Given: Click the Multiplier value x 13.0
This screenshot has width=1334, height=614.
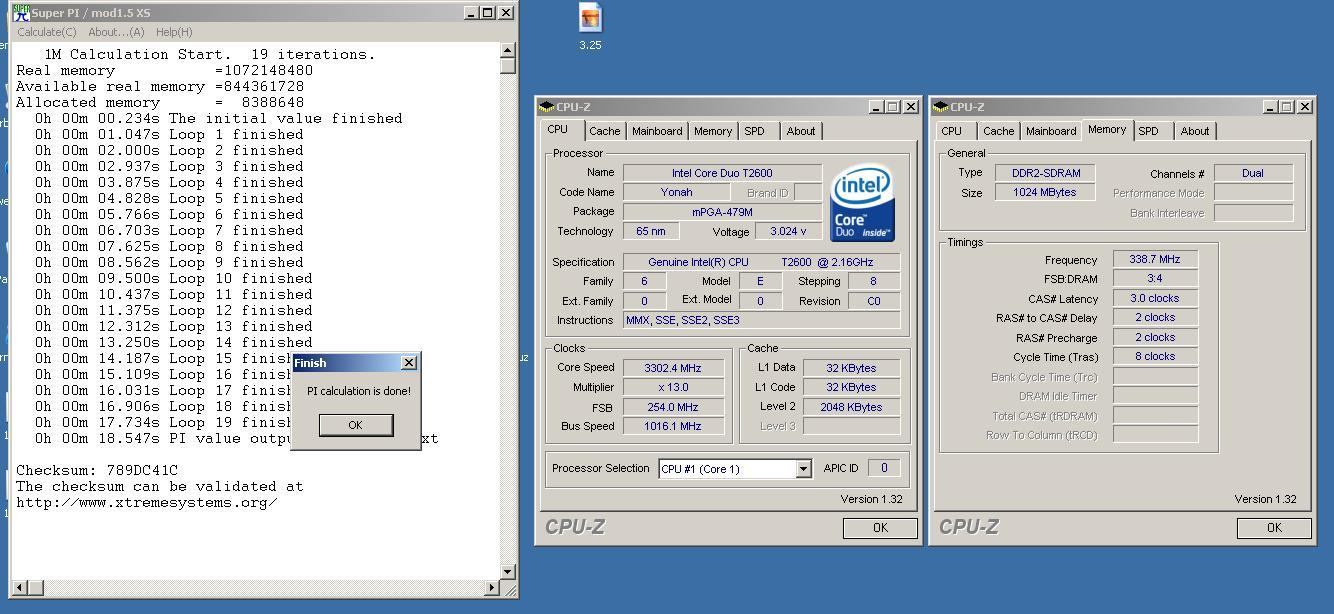Looking at the screenshot, I should click(673, 387).
